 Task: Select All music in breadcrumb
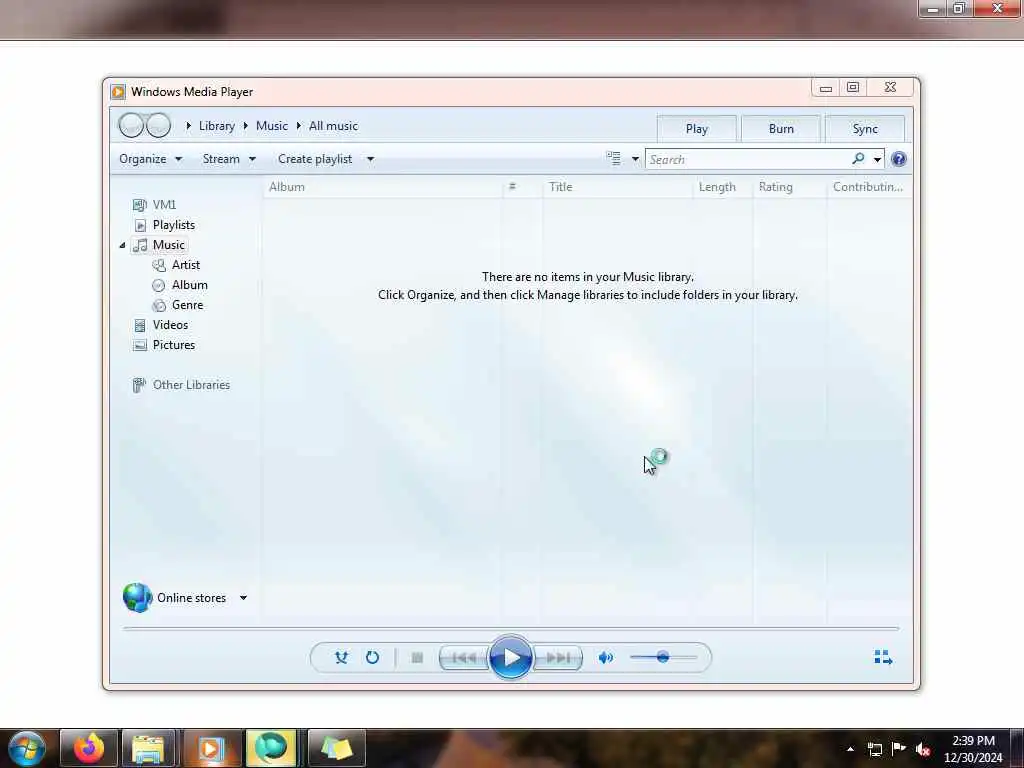(333, 126)
